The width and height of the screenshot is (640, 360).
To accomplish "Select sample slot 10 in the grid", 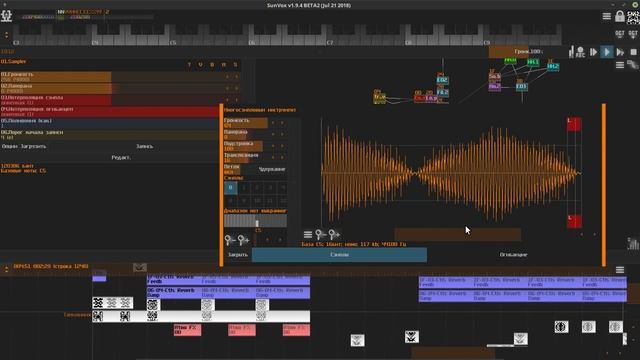I will [257, 201].
